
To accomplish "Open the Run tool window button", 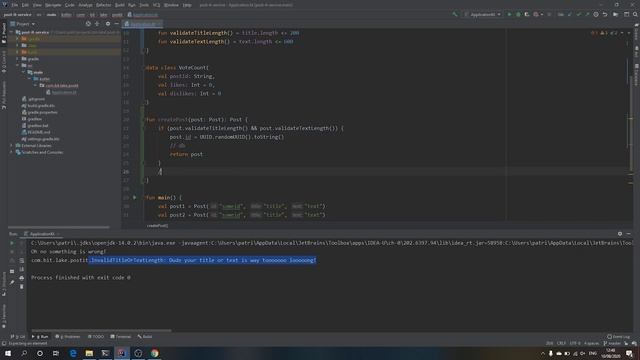I will pyautogui.click(x=40, y=337).
